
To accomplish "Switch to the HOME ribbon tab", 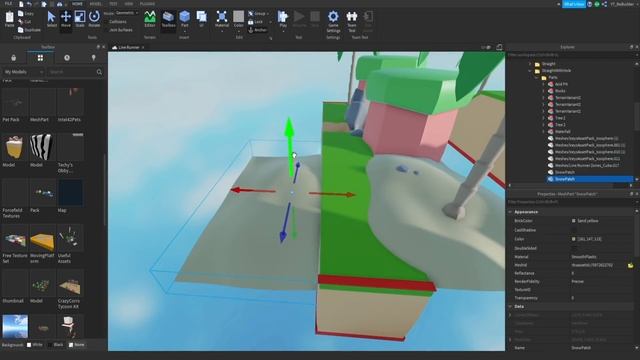I will pos(77,4).
